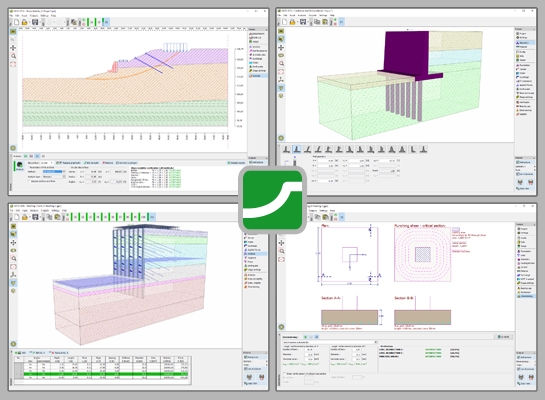Click Save floppy icon in Slope Stability toolbar
545x400 pixels.
coord(35,22)
